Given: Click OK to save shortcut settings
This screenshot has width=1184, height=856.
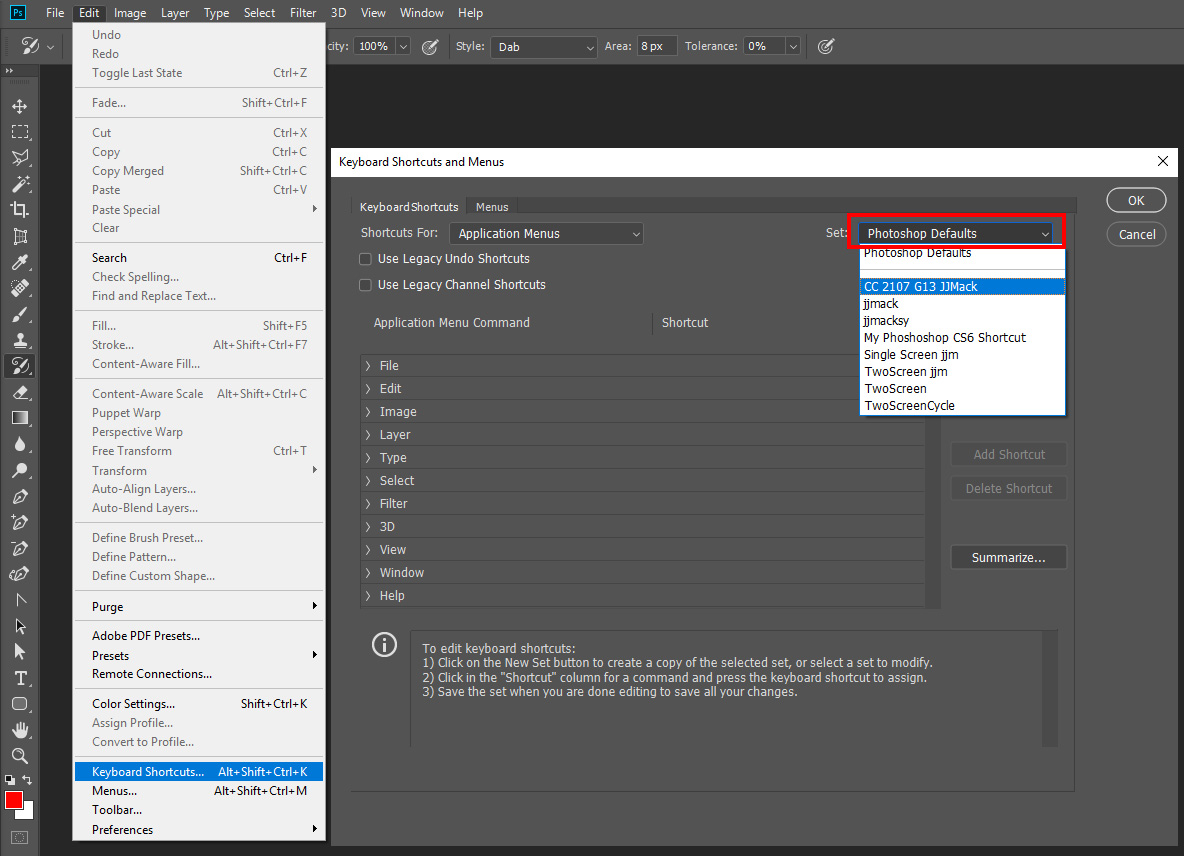Looking at the screenshot, I should tap(1136, 199).
